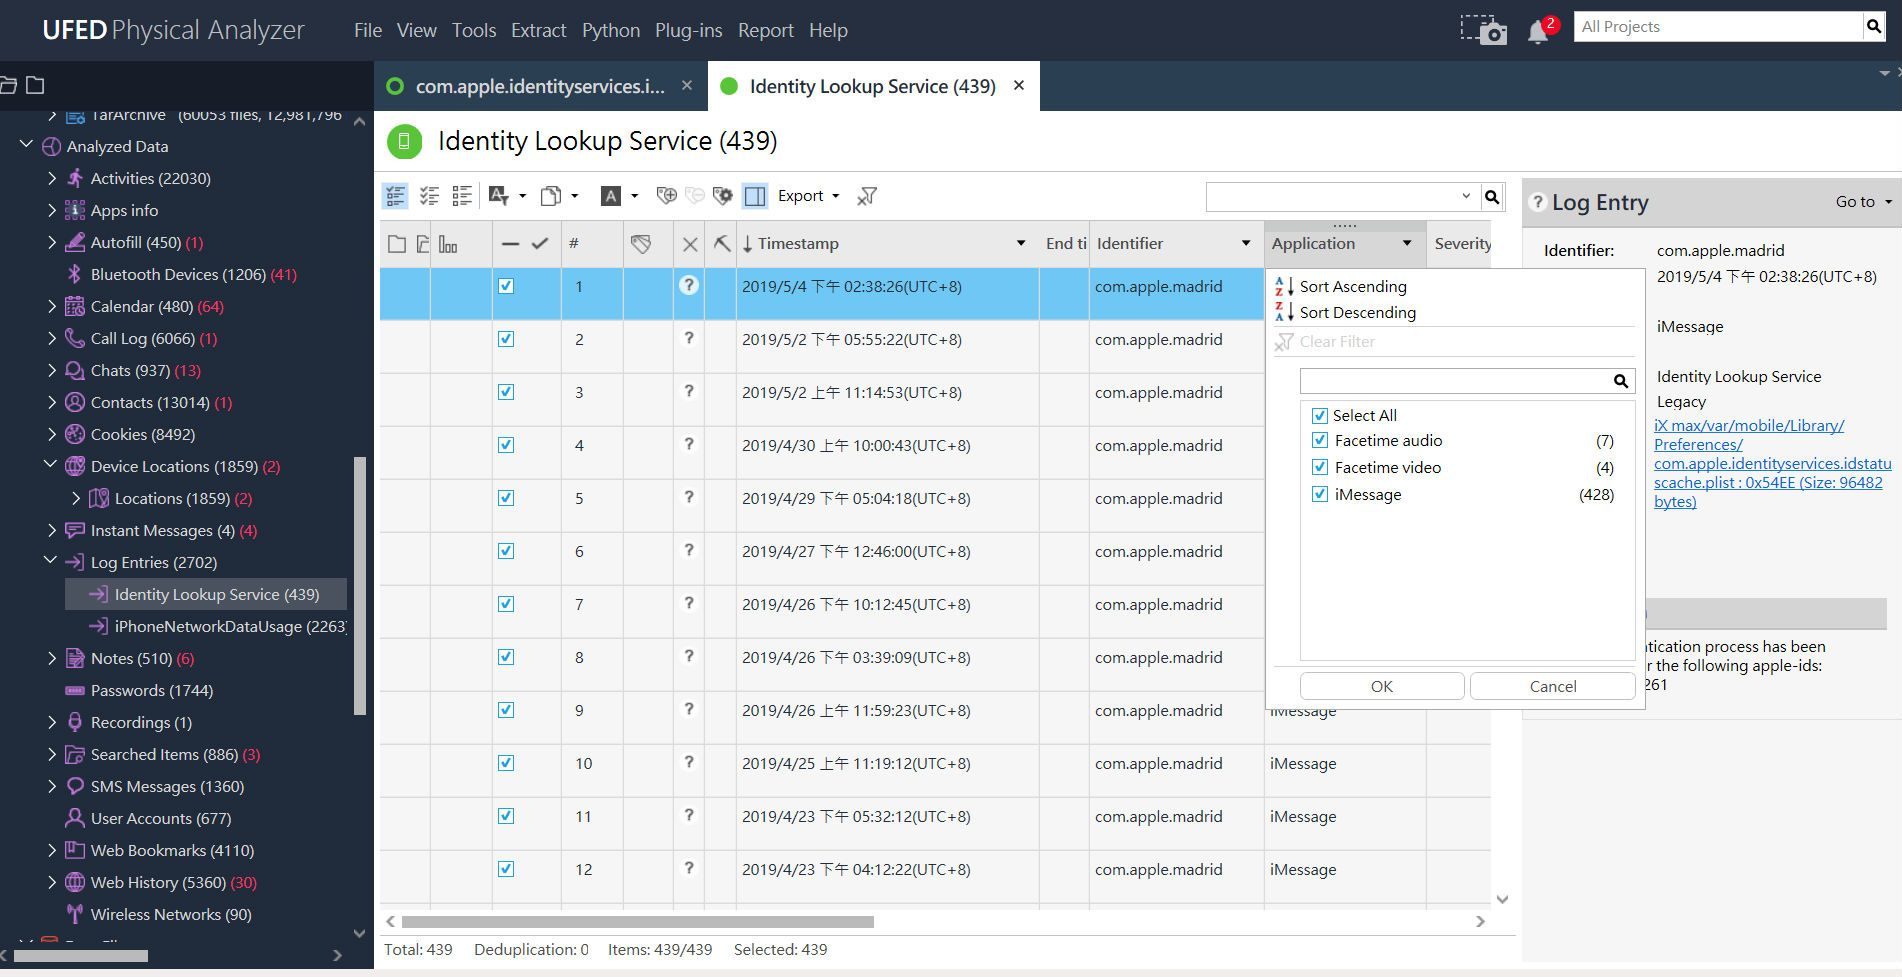Click the left tree vertical scrollbar
The image size is (1902, 977).
[360, 585]
